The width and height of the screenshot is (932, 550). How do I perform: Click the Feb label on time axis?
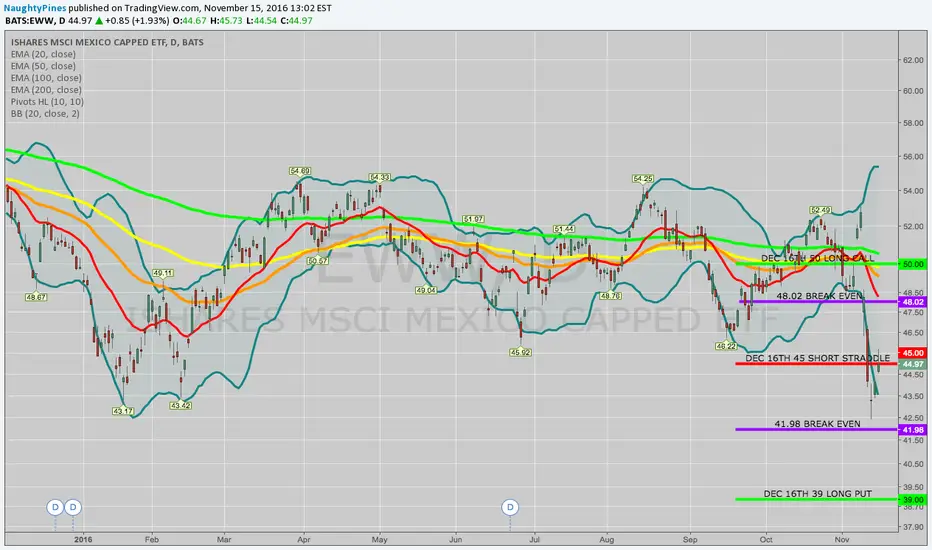[152, 540]
